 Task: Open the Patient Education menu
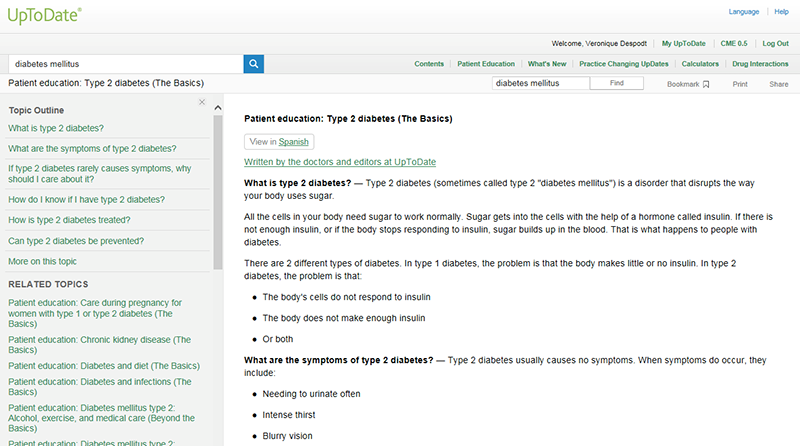(x=486, y=64)
